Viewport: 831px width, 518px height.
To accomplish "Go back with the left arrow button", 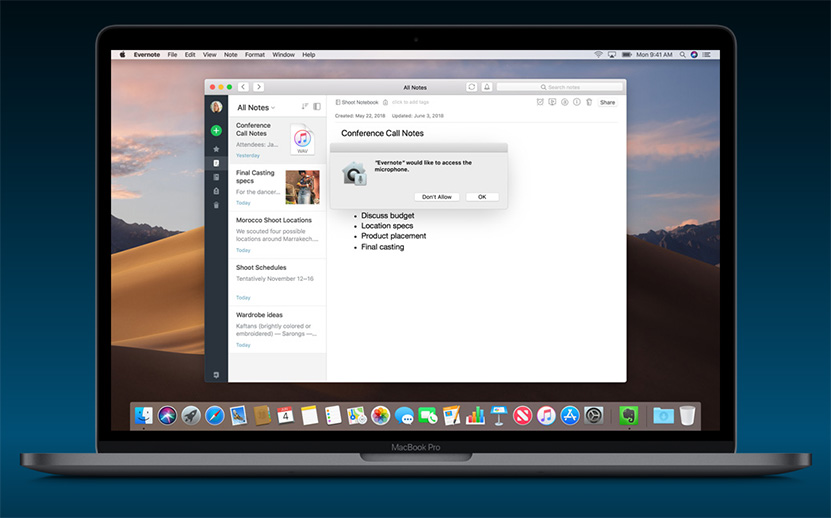I will (x=243, y=87).
